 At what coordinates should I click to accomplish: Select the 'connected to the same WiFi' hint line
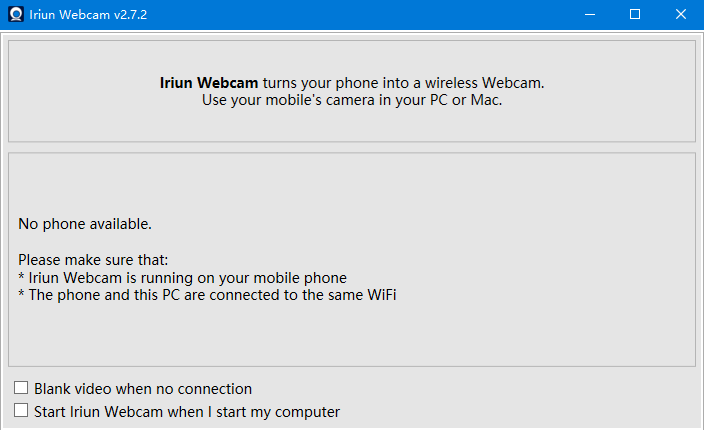tap(207, 295)
